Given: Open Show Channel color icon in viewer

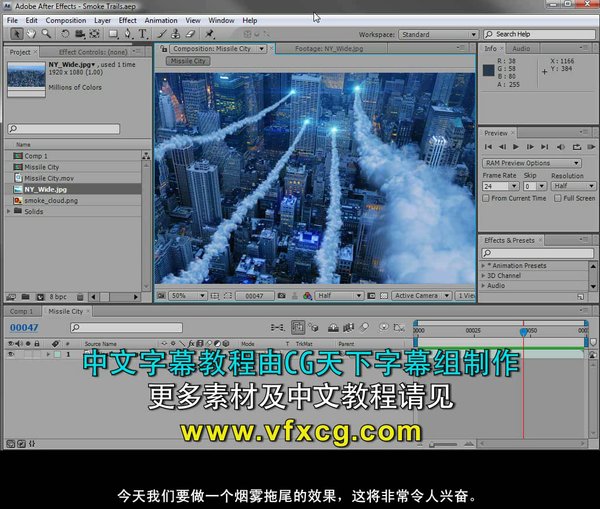Looking at the screenshot, I should [x=307, y=296].
